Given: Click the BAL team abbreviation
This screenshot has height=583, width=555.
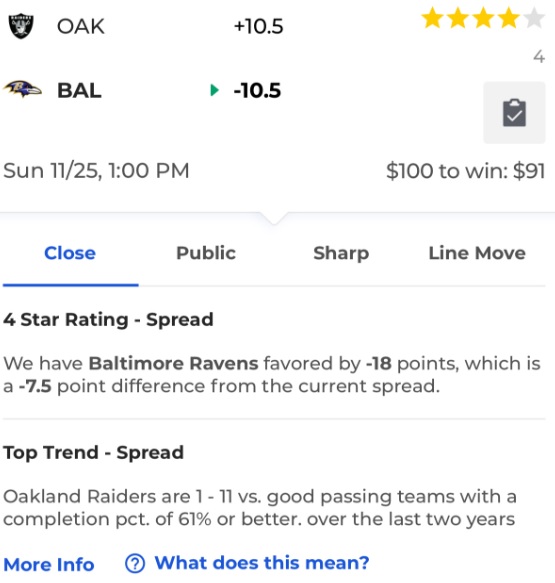Looking at the screenshot, I should 79,90.
